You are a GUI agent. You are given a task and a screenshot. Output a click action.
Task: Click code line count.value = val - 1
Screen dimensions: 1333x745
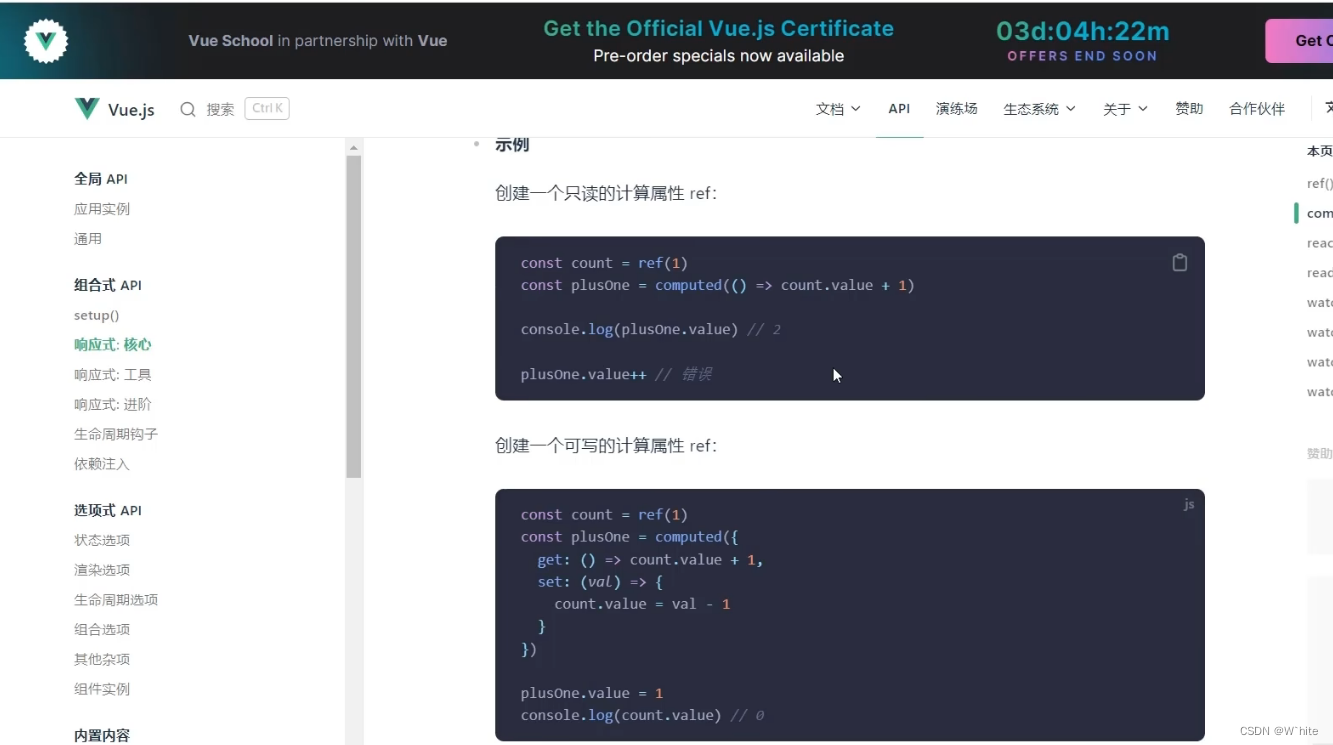[x=642, y=604]
